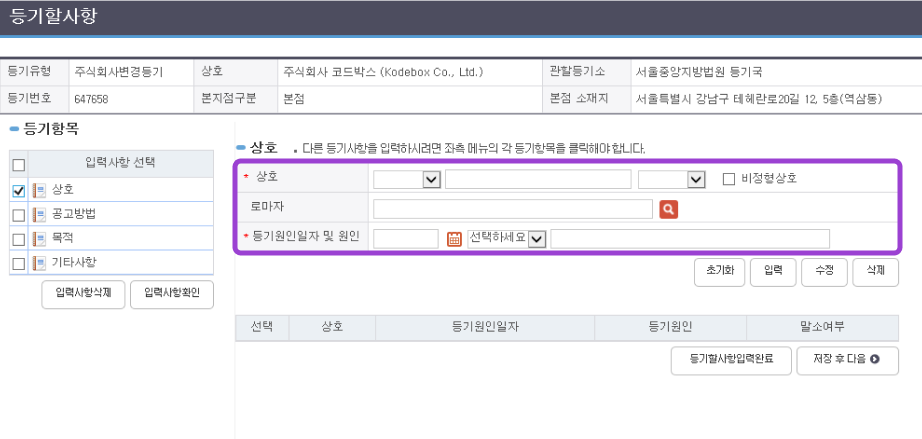Click the document icon next to 상호
922x439 pixels.
38,190
